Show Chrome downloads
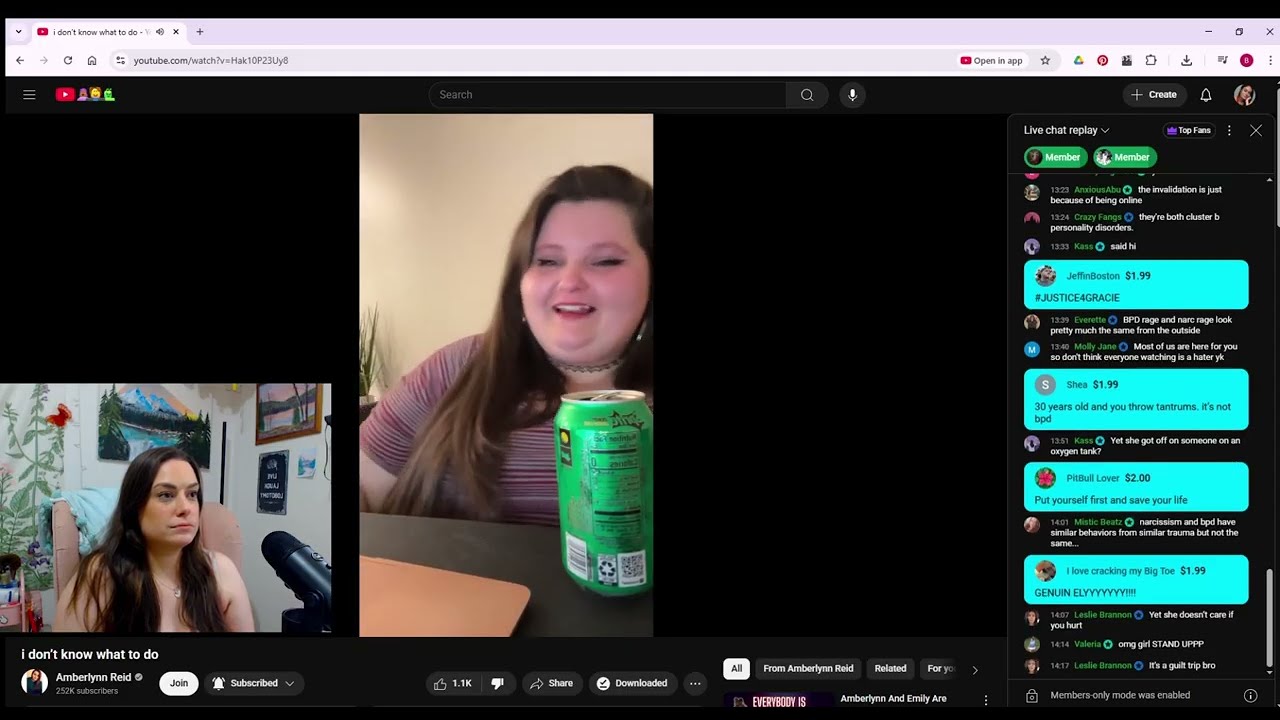 point(1186,60)
